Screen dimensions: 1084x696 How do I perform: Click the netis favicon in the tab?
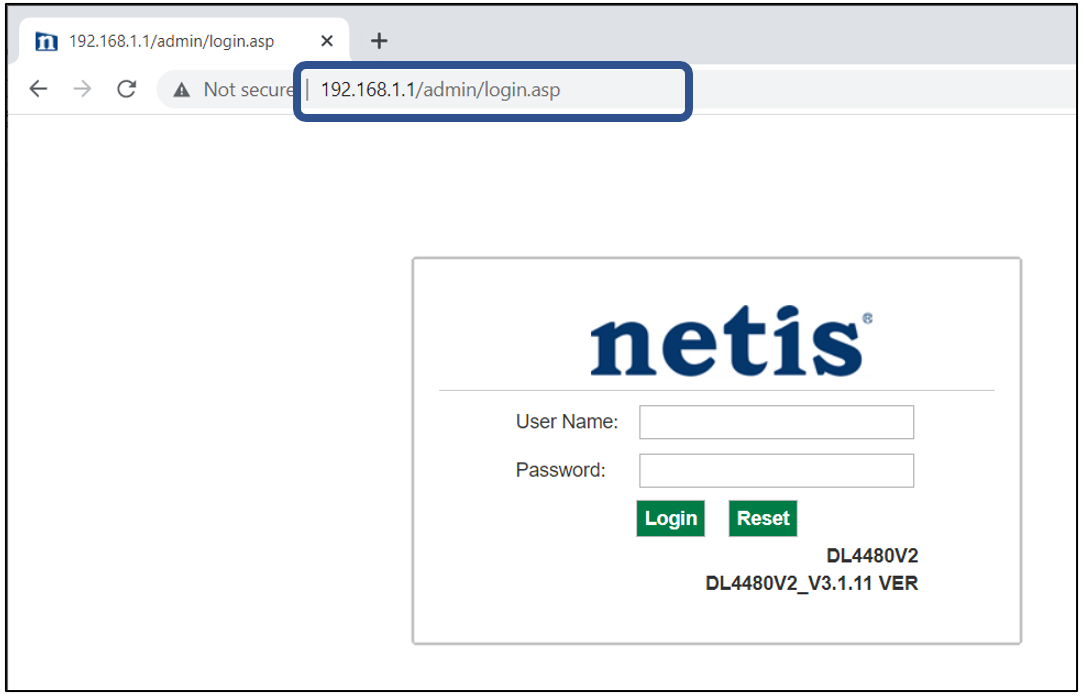[46, 41]
